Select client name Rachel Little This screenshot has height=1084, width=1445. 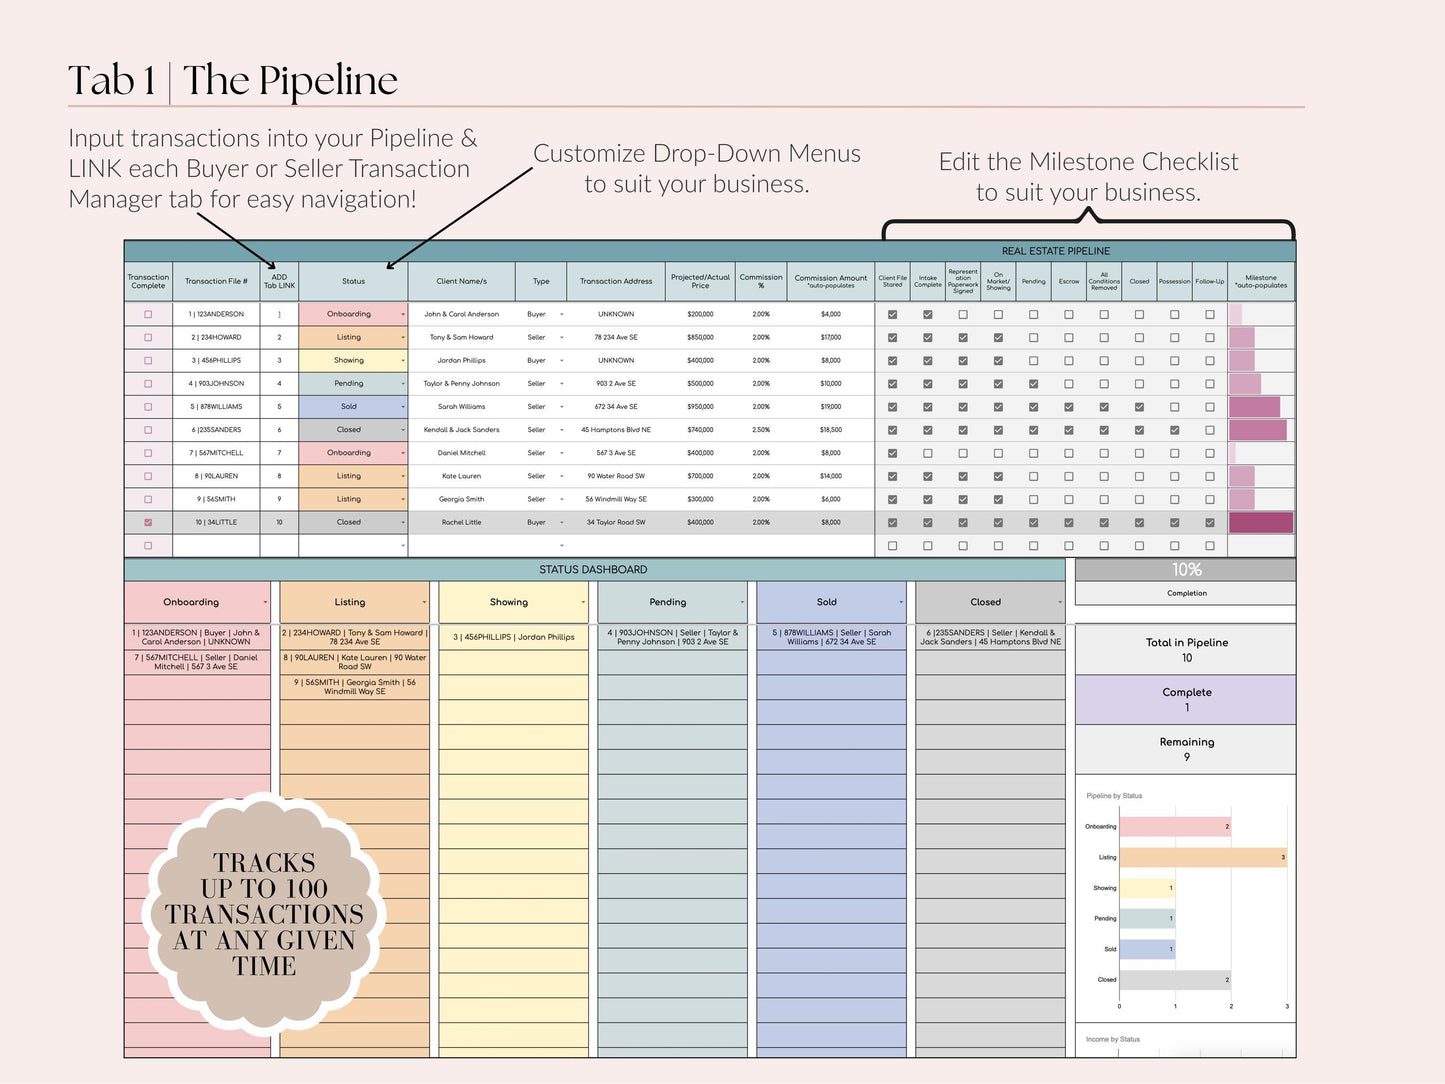point(461,522)
